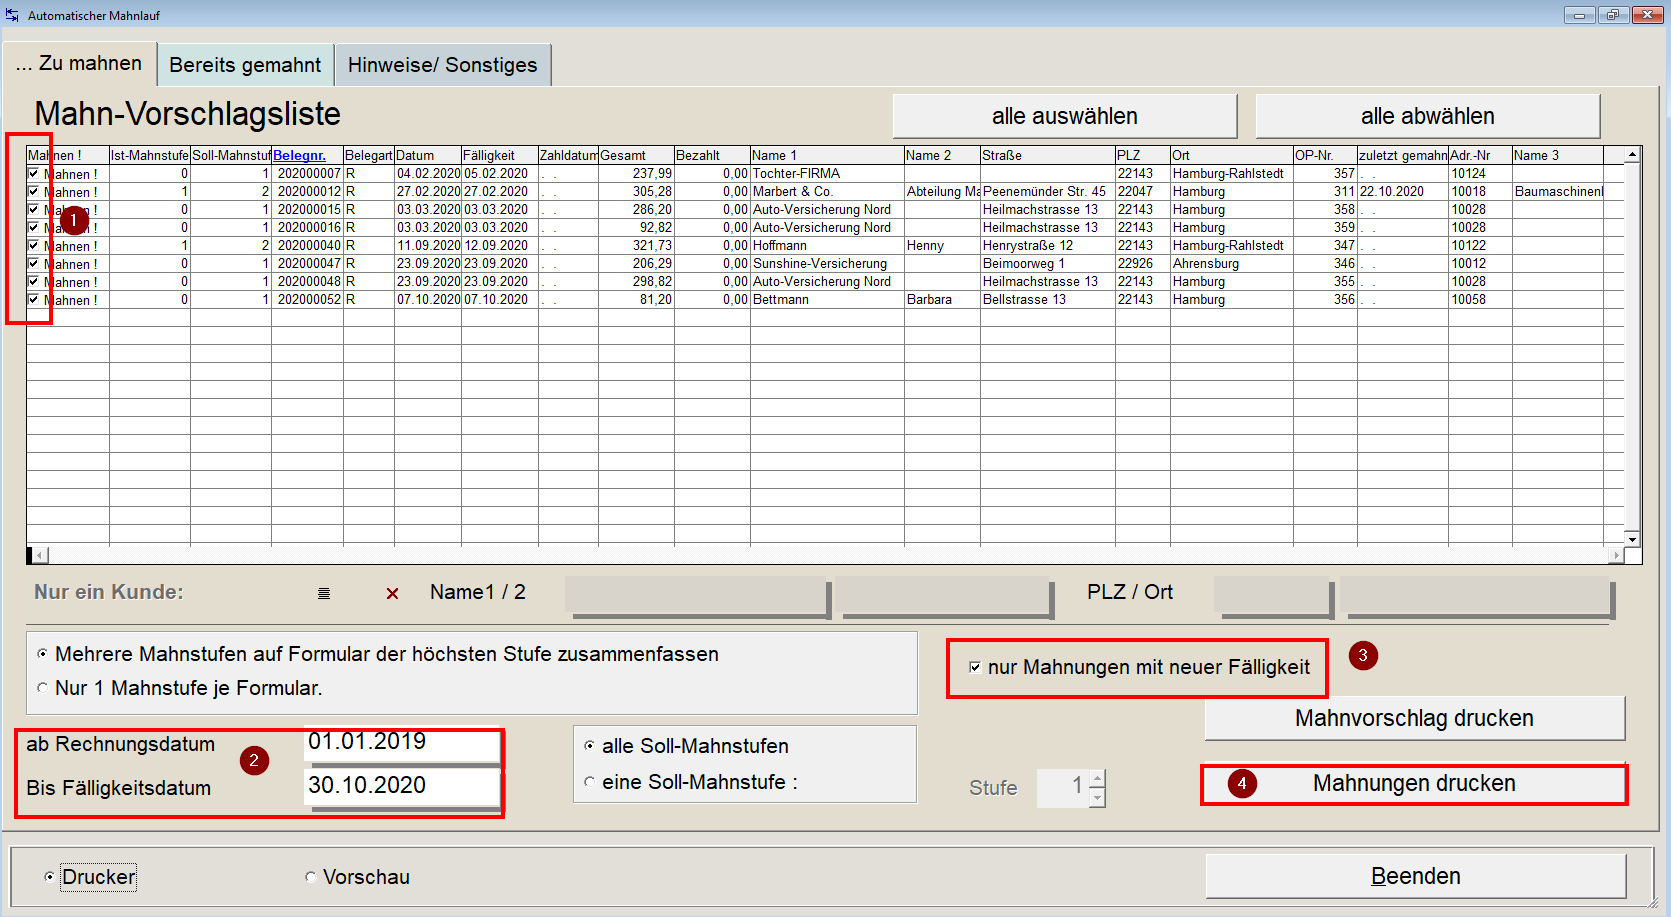This screenshot has width=1671, height=917.
Task: Toggle the Mahnen checkbox for Beleg 202000007
Action: point(34,174)
